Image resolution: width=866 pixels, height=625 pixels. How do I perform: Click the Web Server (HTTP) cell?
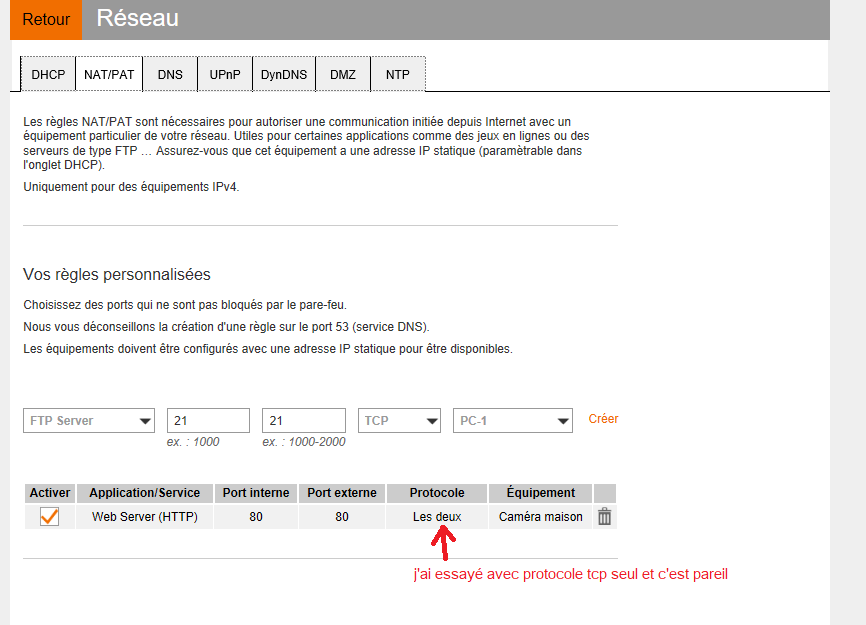coord(145,517)
